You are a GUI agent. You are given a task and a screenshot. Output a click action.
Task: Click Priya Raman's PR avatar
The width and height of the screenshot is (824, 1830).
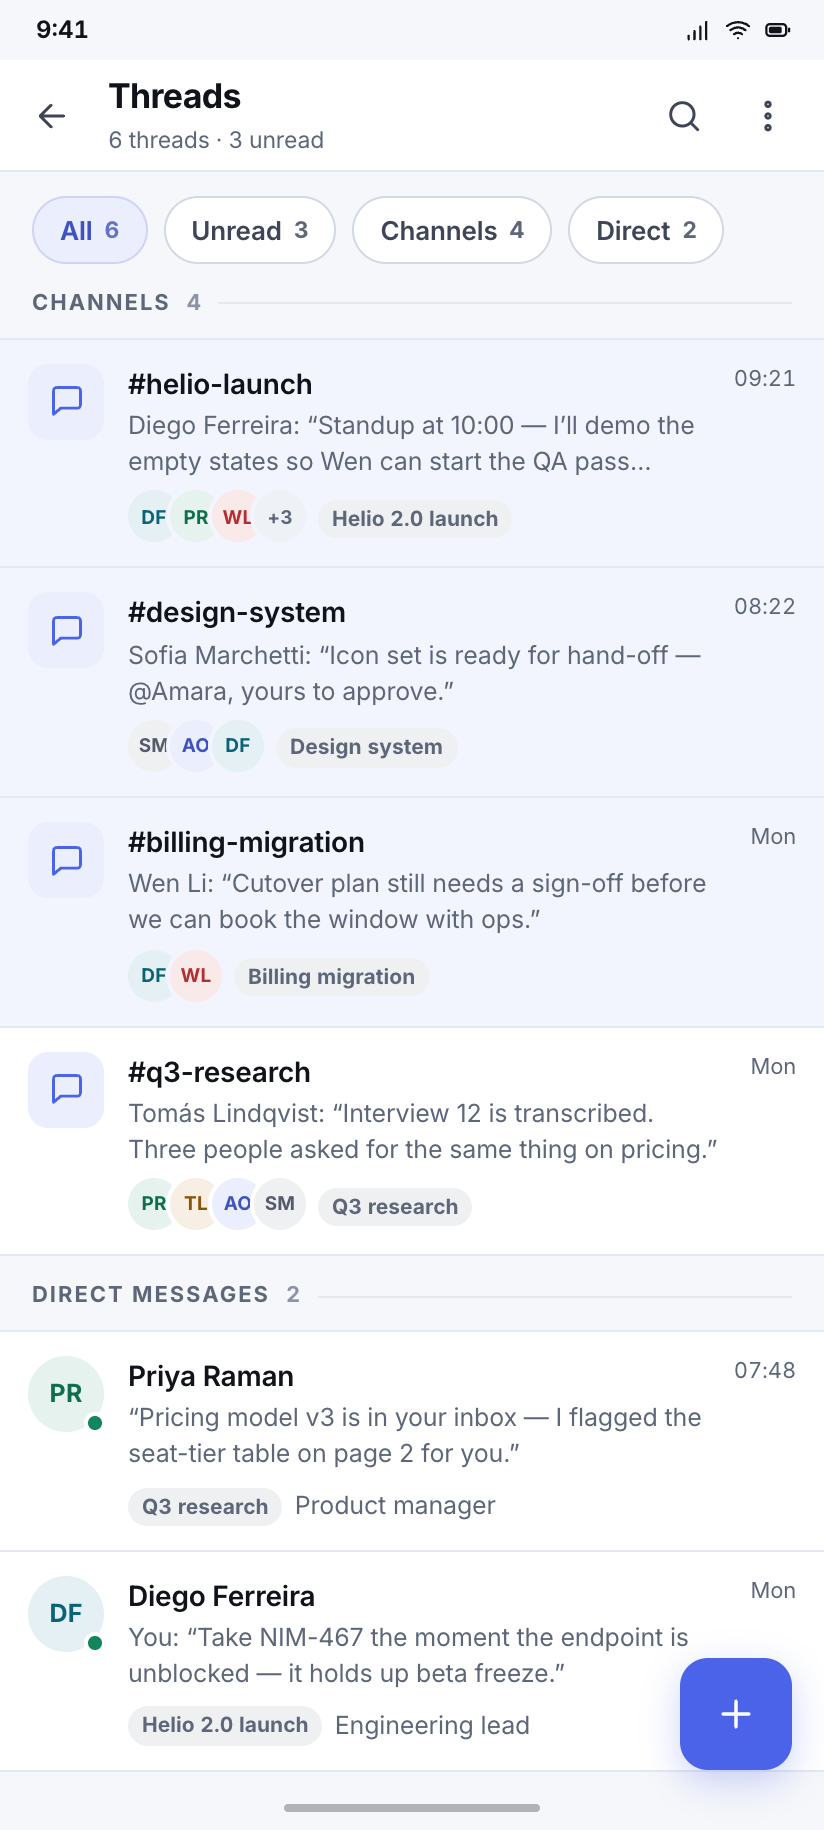coord(66,1394)
